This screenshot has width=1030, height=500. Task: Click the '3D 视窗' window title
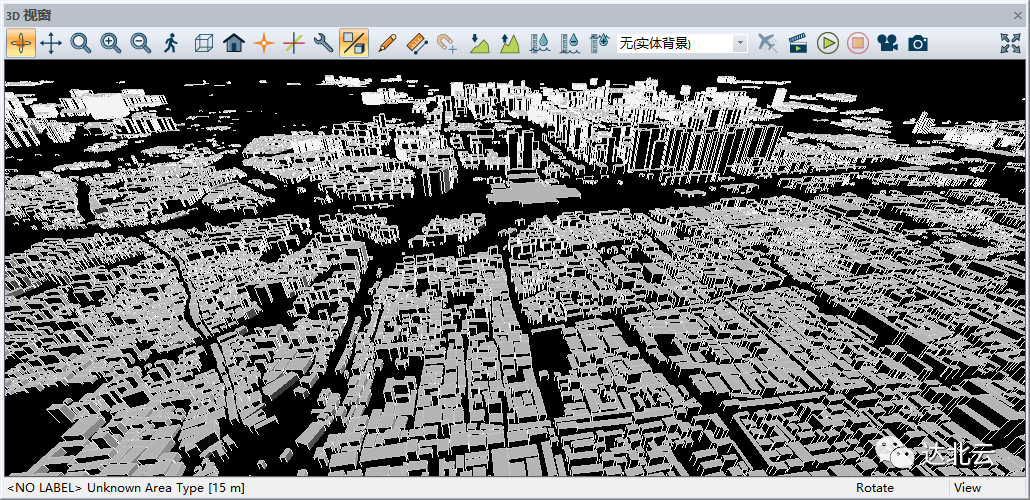click(28, 14)
